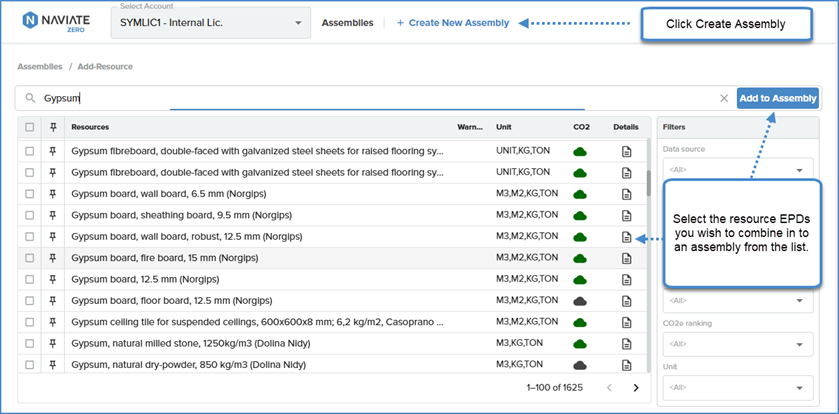Viewport: 839px width, 414px height.
Task: Check the Gypsum ceiling tile row
Action: (29, 322)
